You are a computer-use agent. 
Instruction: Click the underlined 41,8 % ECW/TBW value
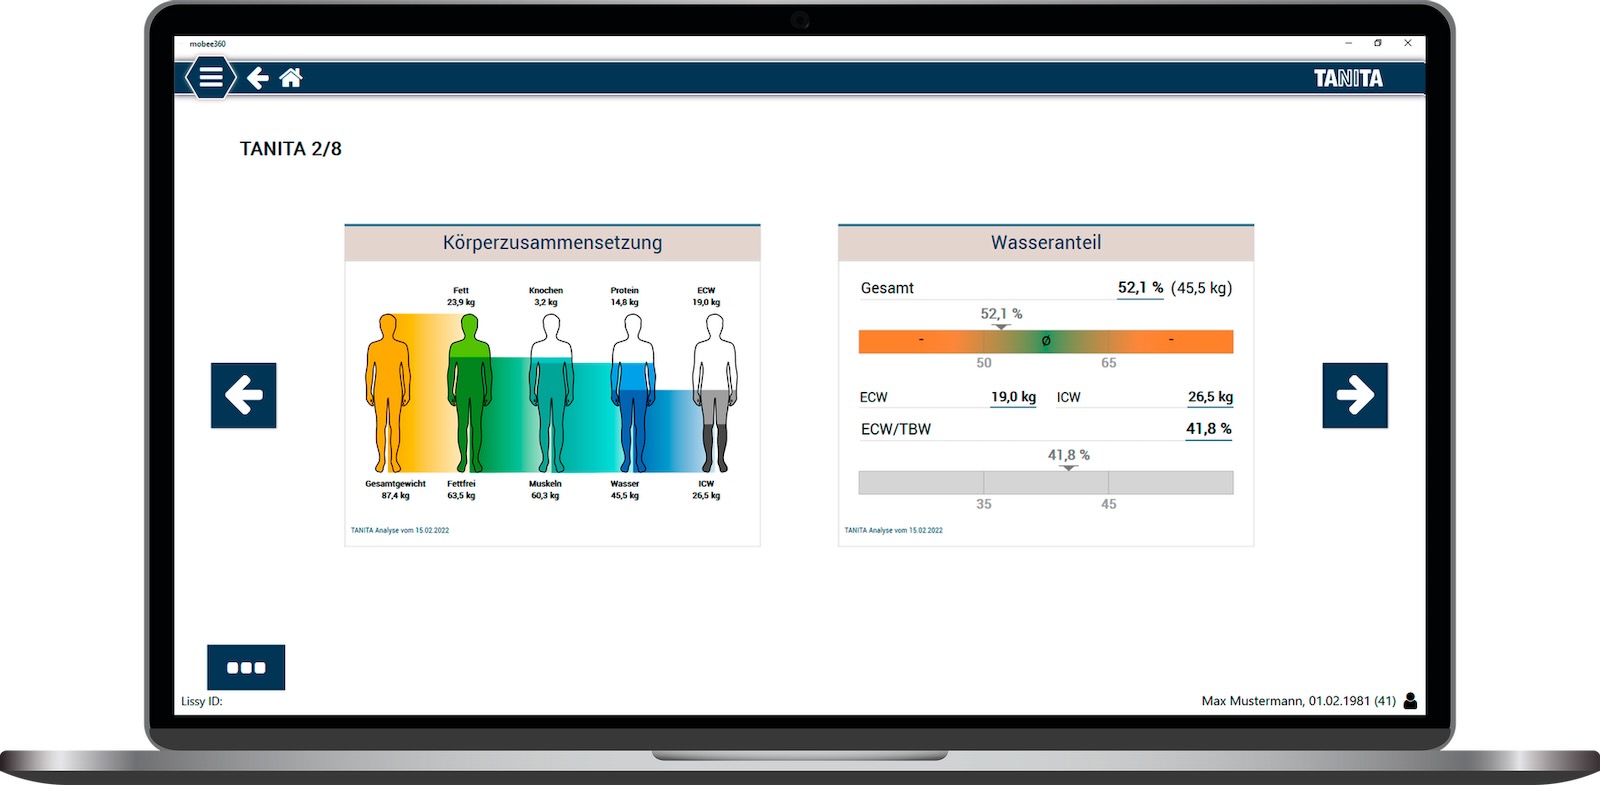(1208, 429)
